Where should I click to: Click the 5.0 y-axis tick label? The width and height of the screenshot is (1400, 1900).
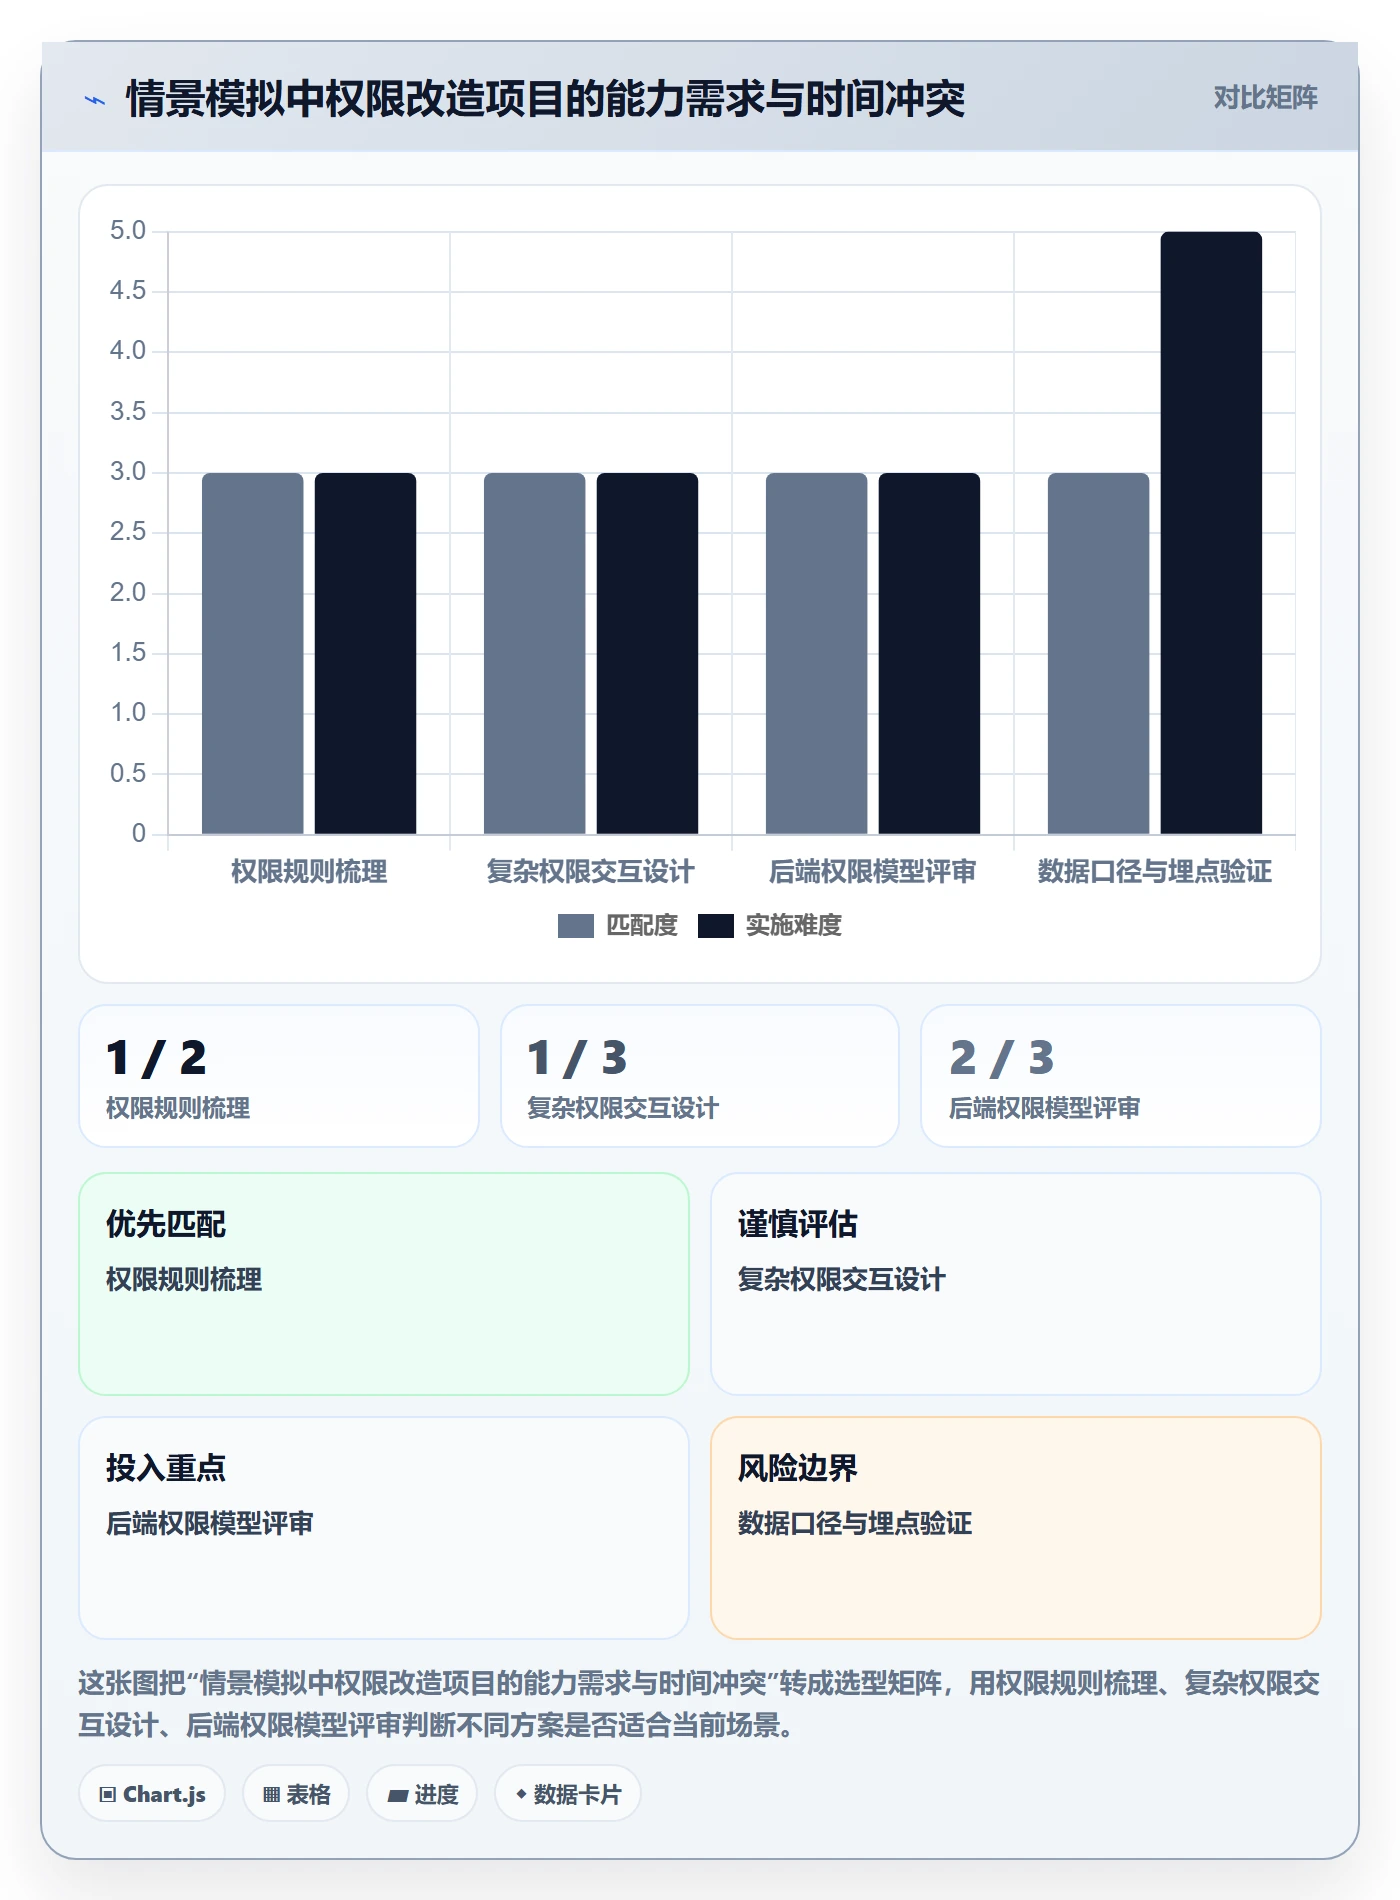pyautogui.click(x=128, y=231)
